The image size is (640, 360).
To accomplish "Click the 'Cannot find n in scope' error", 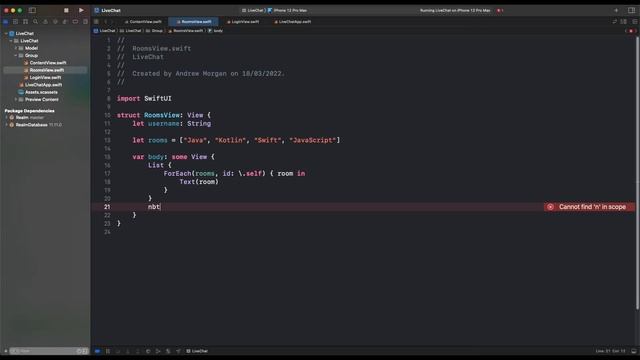I will tap(589, 207).
